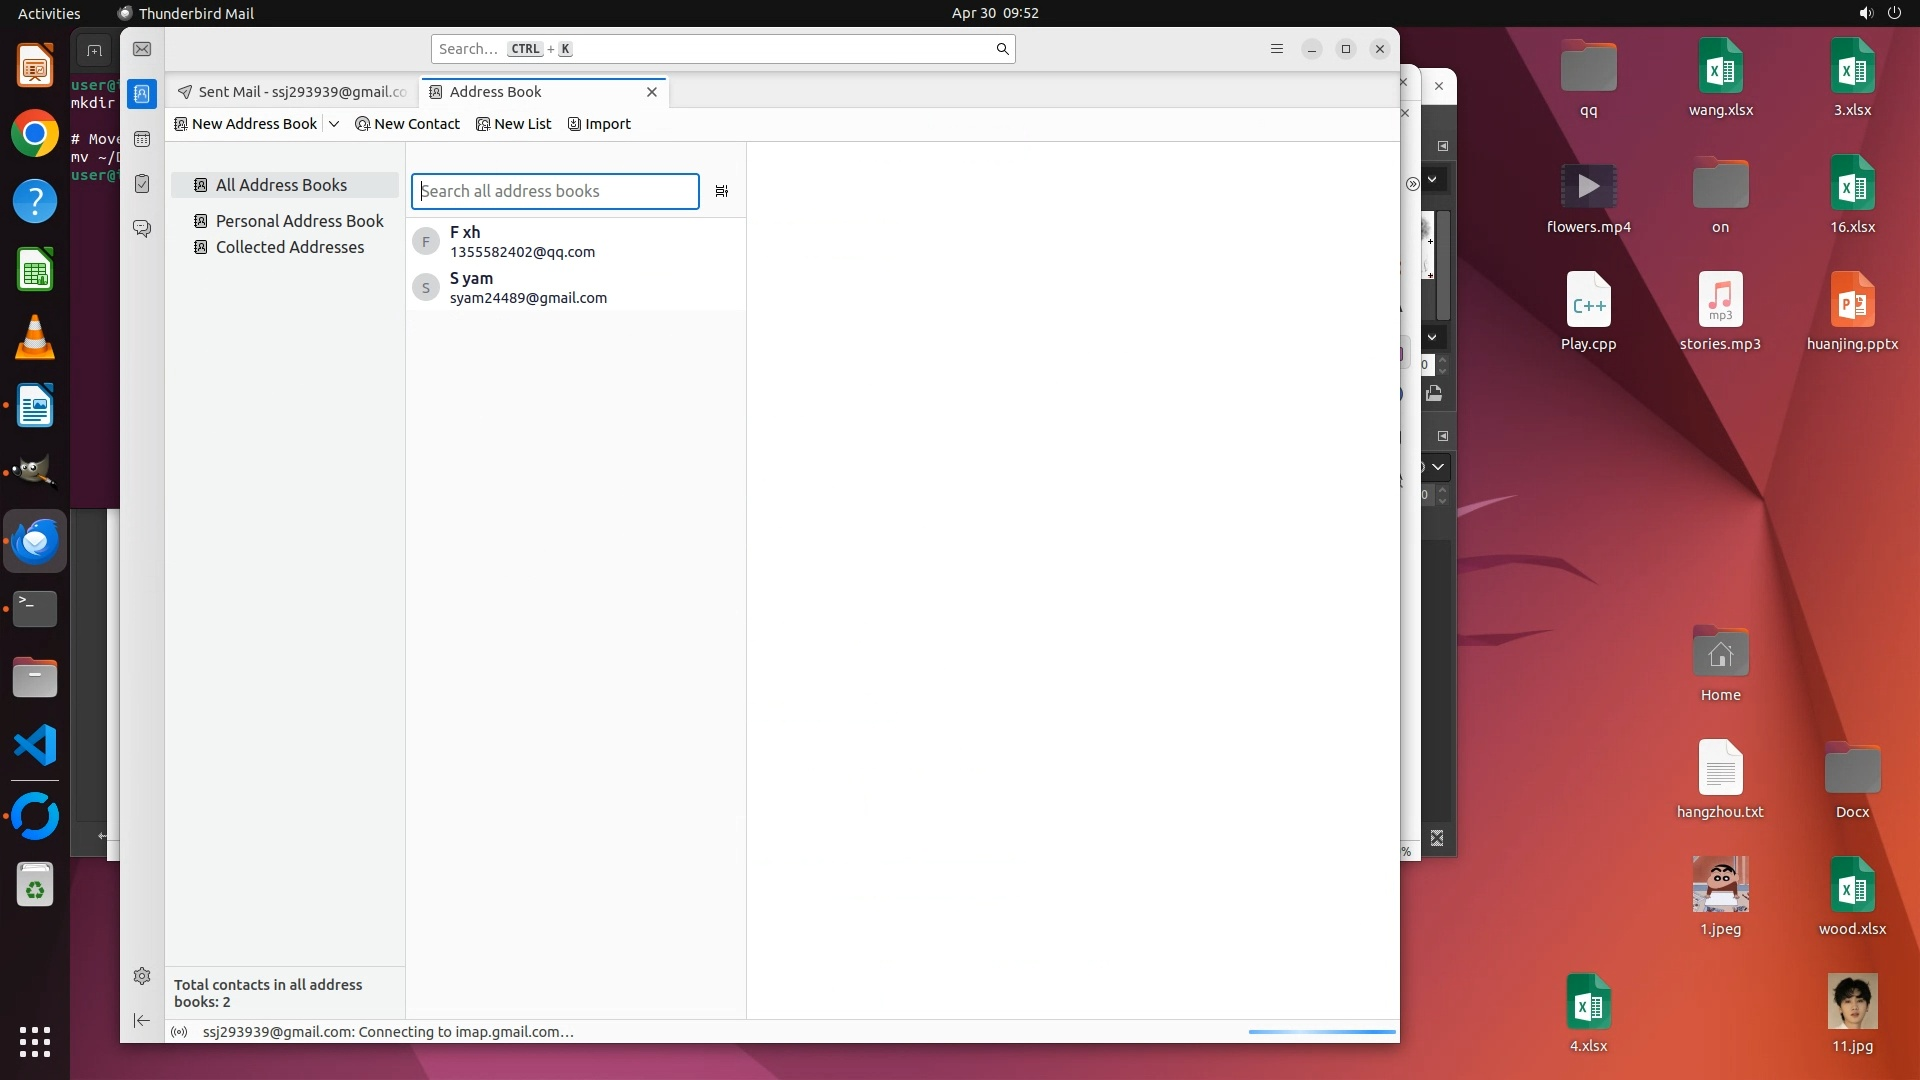
Task: Click the Search all address books field
Action: point(555,191)
